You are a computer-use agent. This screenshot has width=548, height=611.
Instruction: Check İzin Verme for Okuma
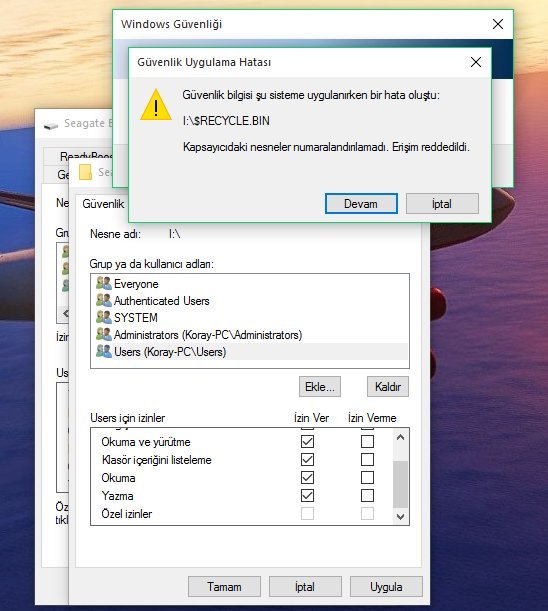click(x=367, y=478)
